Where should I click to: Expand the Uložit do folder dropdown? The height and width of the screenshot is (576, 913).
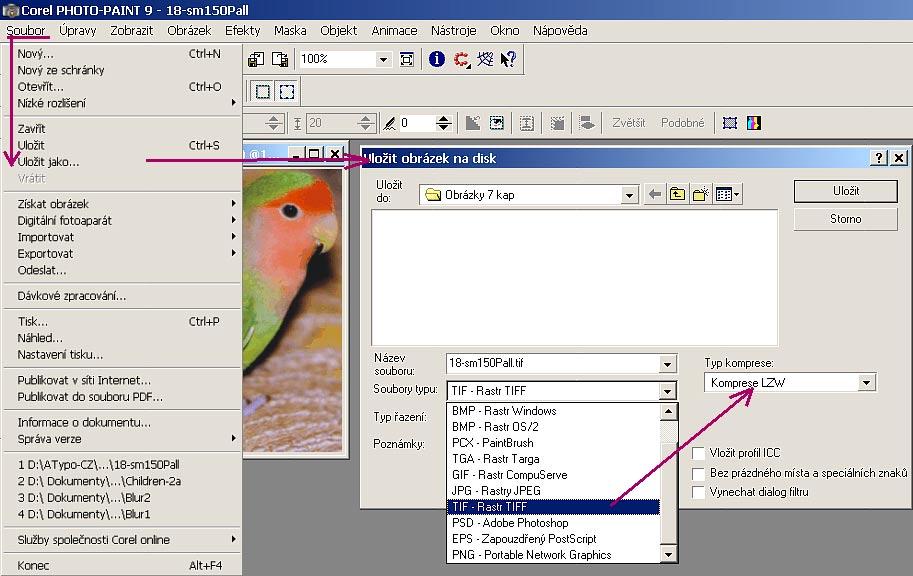pyautogui.click(x=629, y=195)
